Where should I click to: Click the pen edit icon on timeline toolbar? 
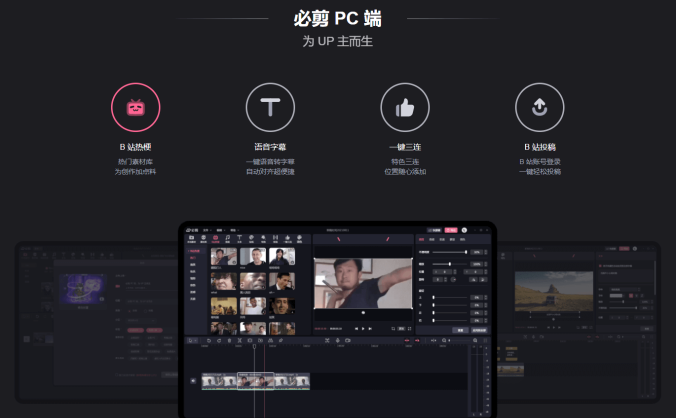pyautogui.click(x=281, y=340)
